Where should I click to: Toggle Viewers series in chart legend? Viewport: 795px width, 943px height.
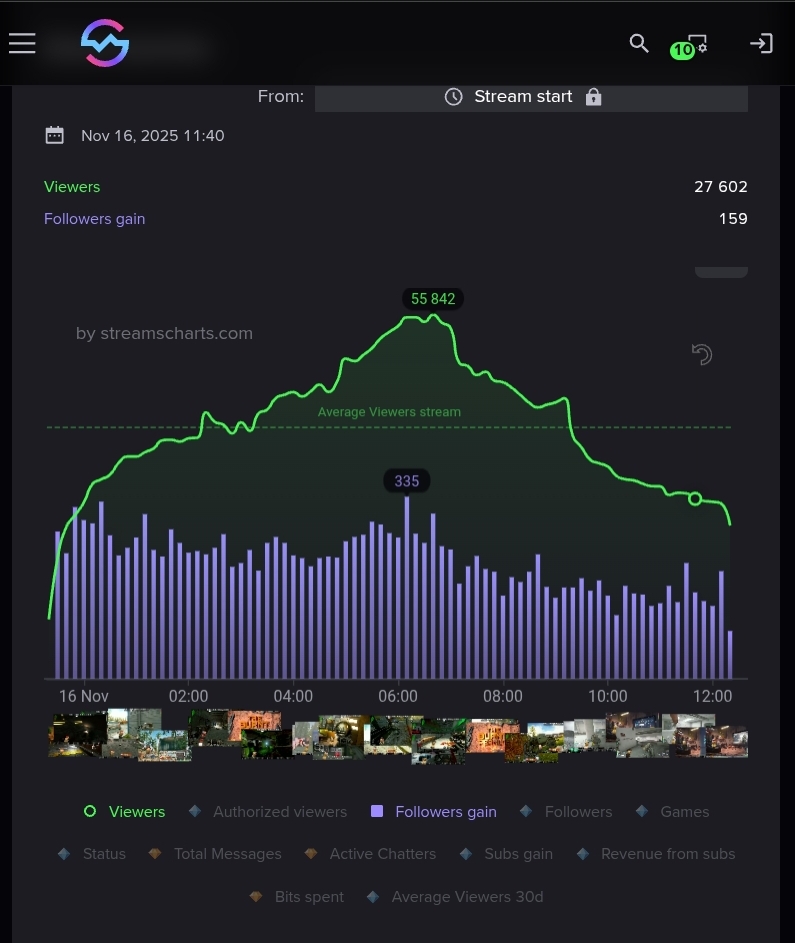(124, 811)
